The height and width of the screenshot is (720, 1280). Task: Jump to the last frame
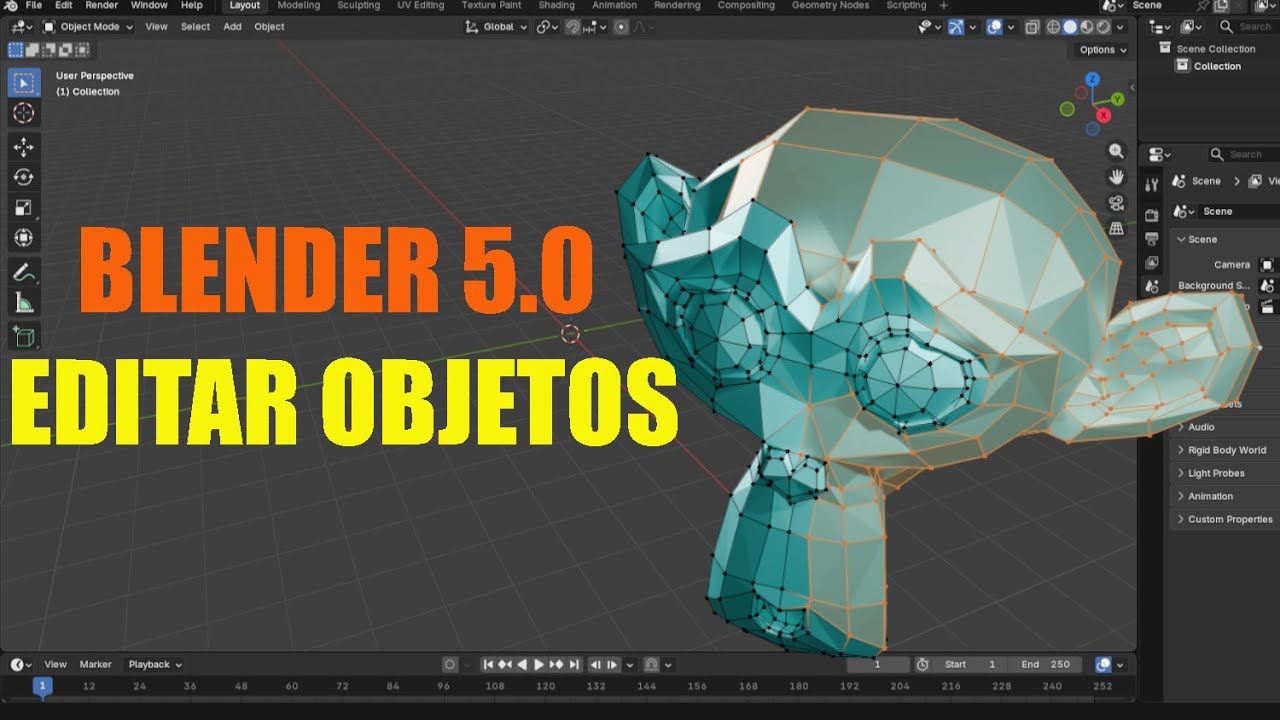(574, 664)
